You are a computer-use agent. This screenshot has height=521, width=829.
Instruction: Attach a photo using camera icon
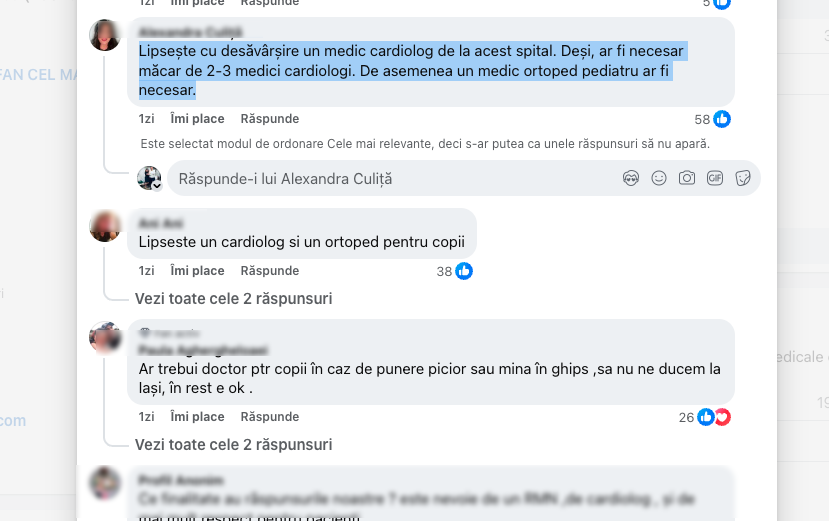[687, 178]
